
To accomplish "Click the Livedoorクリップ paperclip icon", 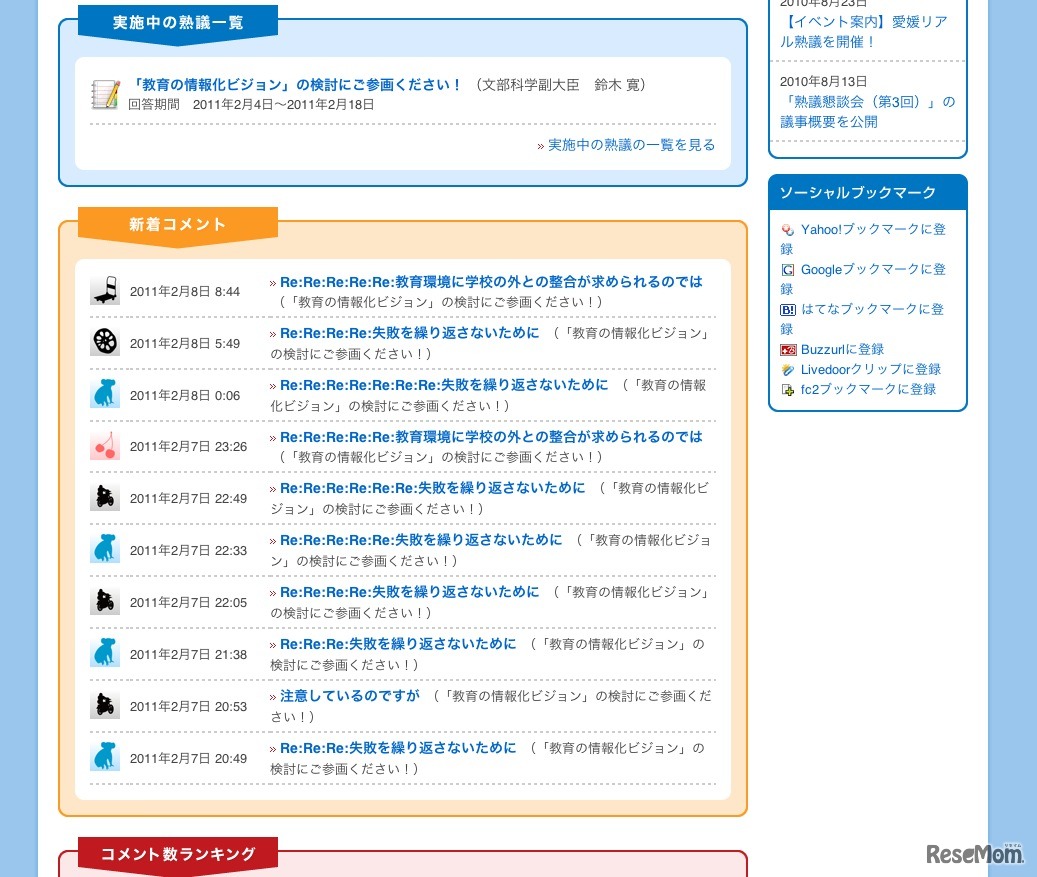I will [x=787, y=369].
